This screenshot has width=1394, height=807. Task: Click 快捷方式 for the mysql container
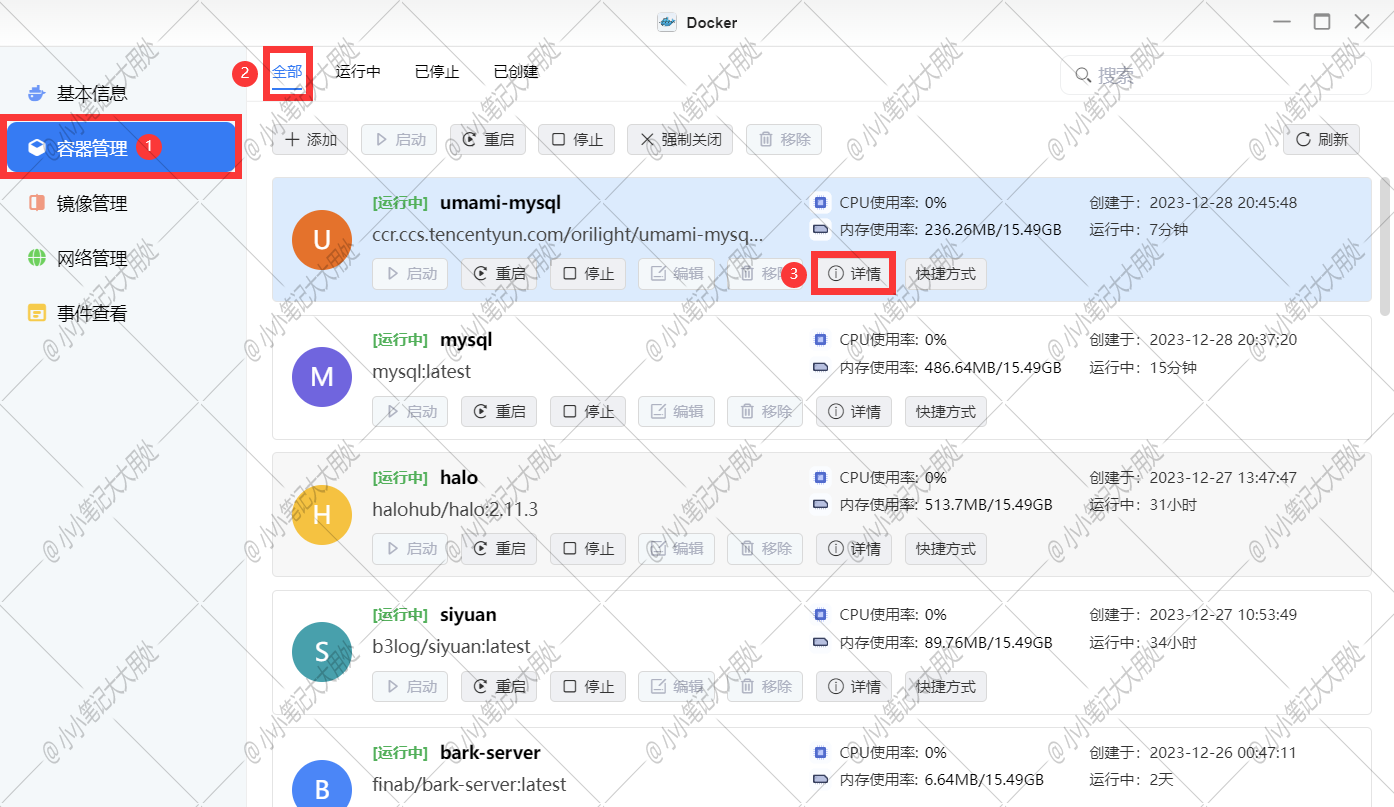click(x=946, y=411)
